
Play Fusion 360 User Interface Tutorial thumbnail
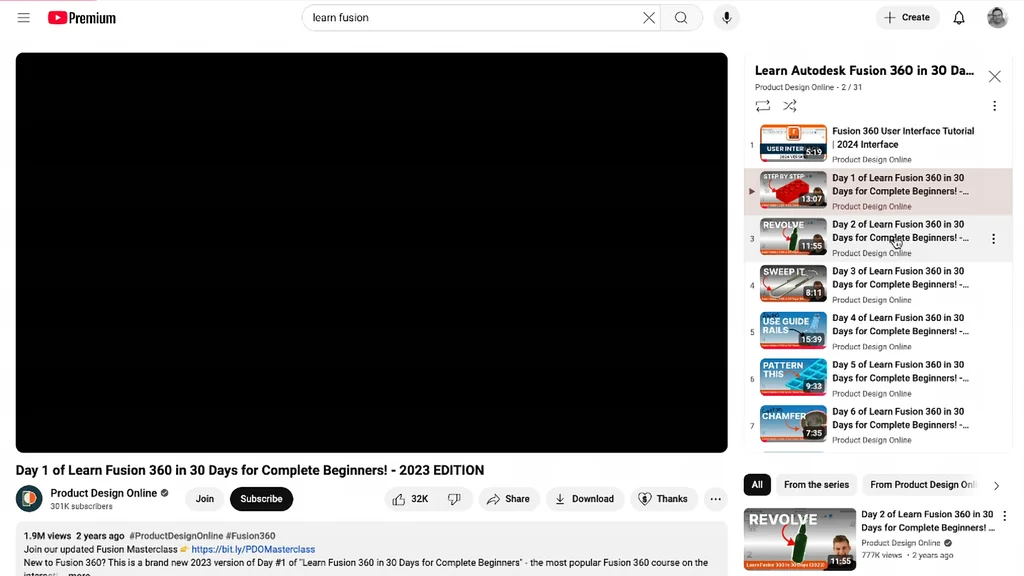pos(793,144)
